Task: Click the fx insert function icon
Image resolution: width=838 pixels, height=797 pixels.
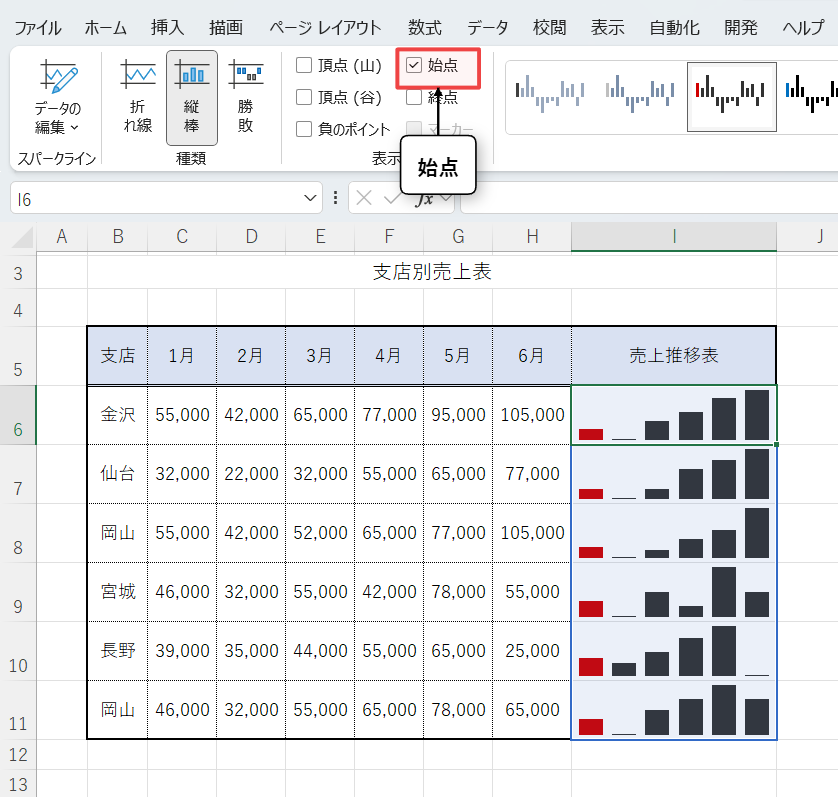Action: (424, 198)
